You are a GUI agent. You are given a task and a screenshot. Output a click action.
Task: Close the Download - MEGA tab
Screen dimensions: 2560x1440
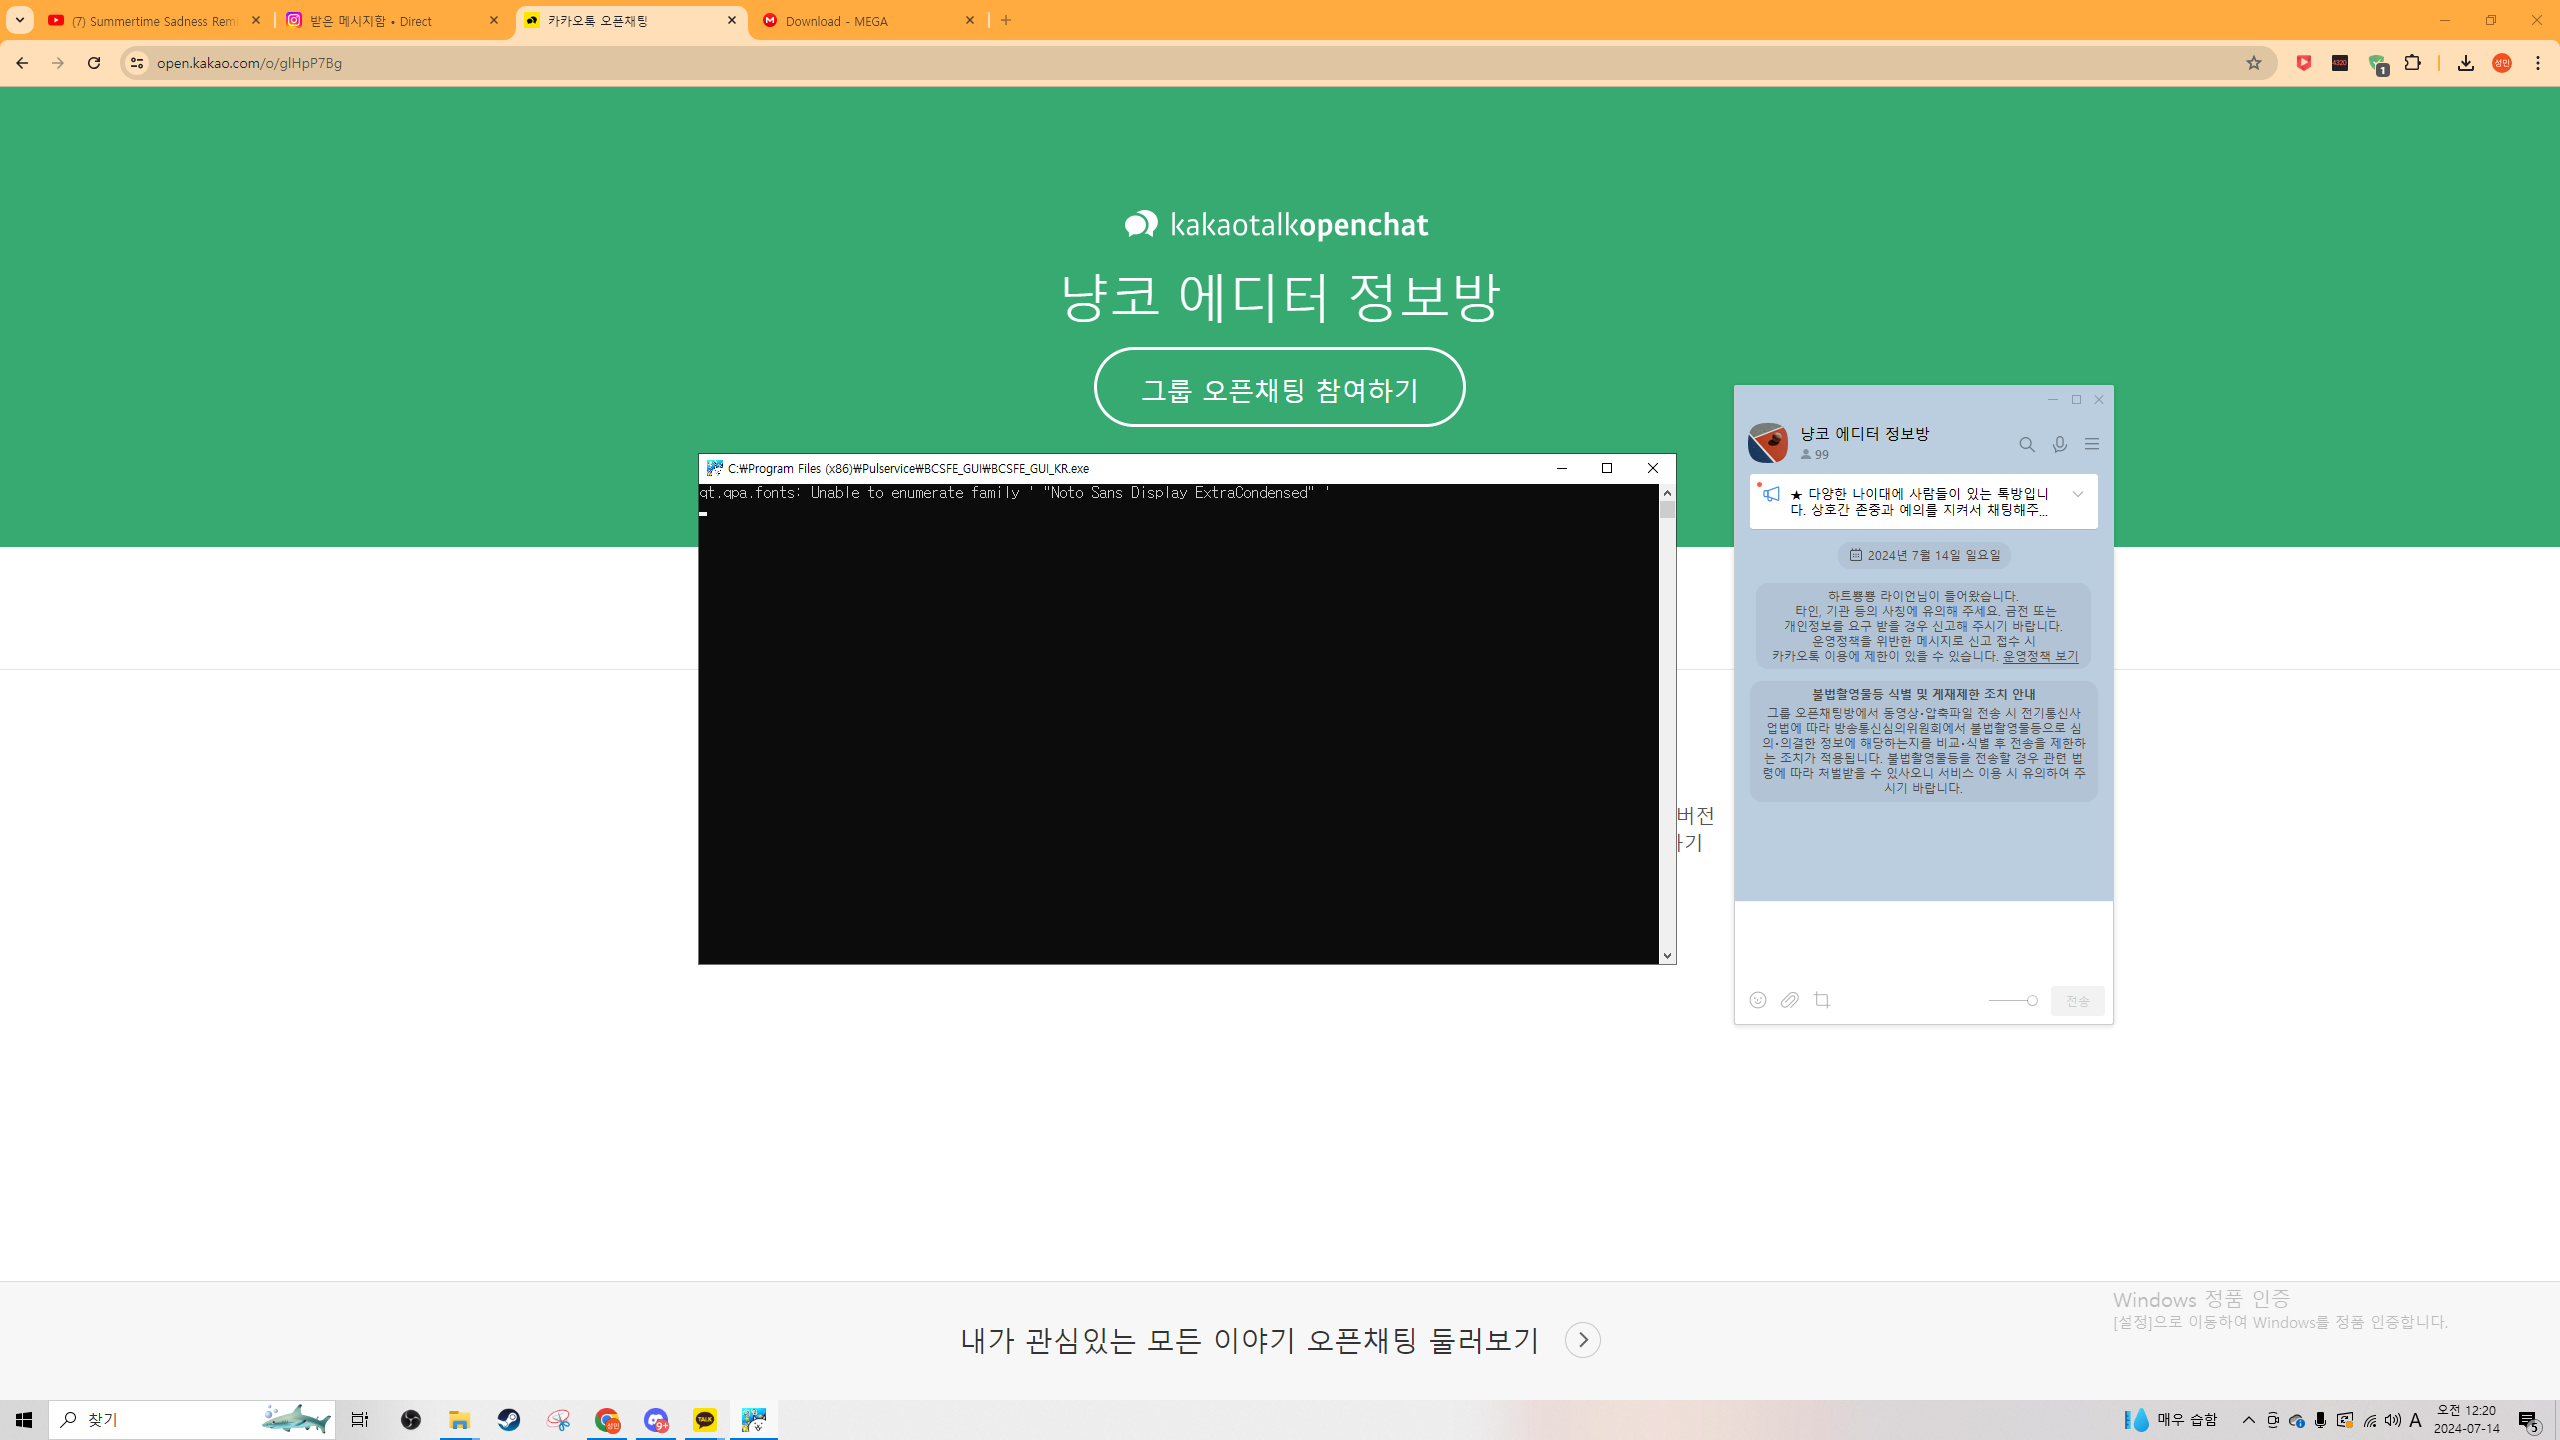970,20
